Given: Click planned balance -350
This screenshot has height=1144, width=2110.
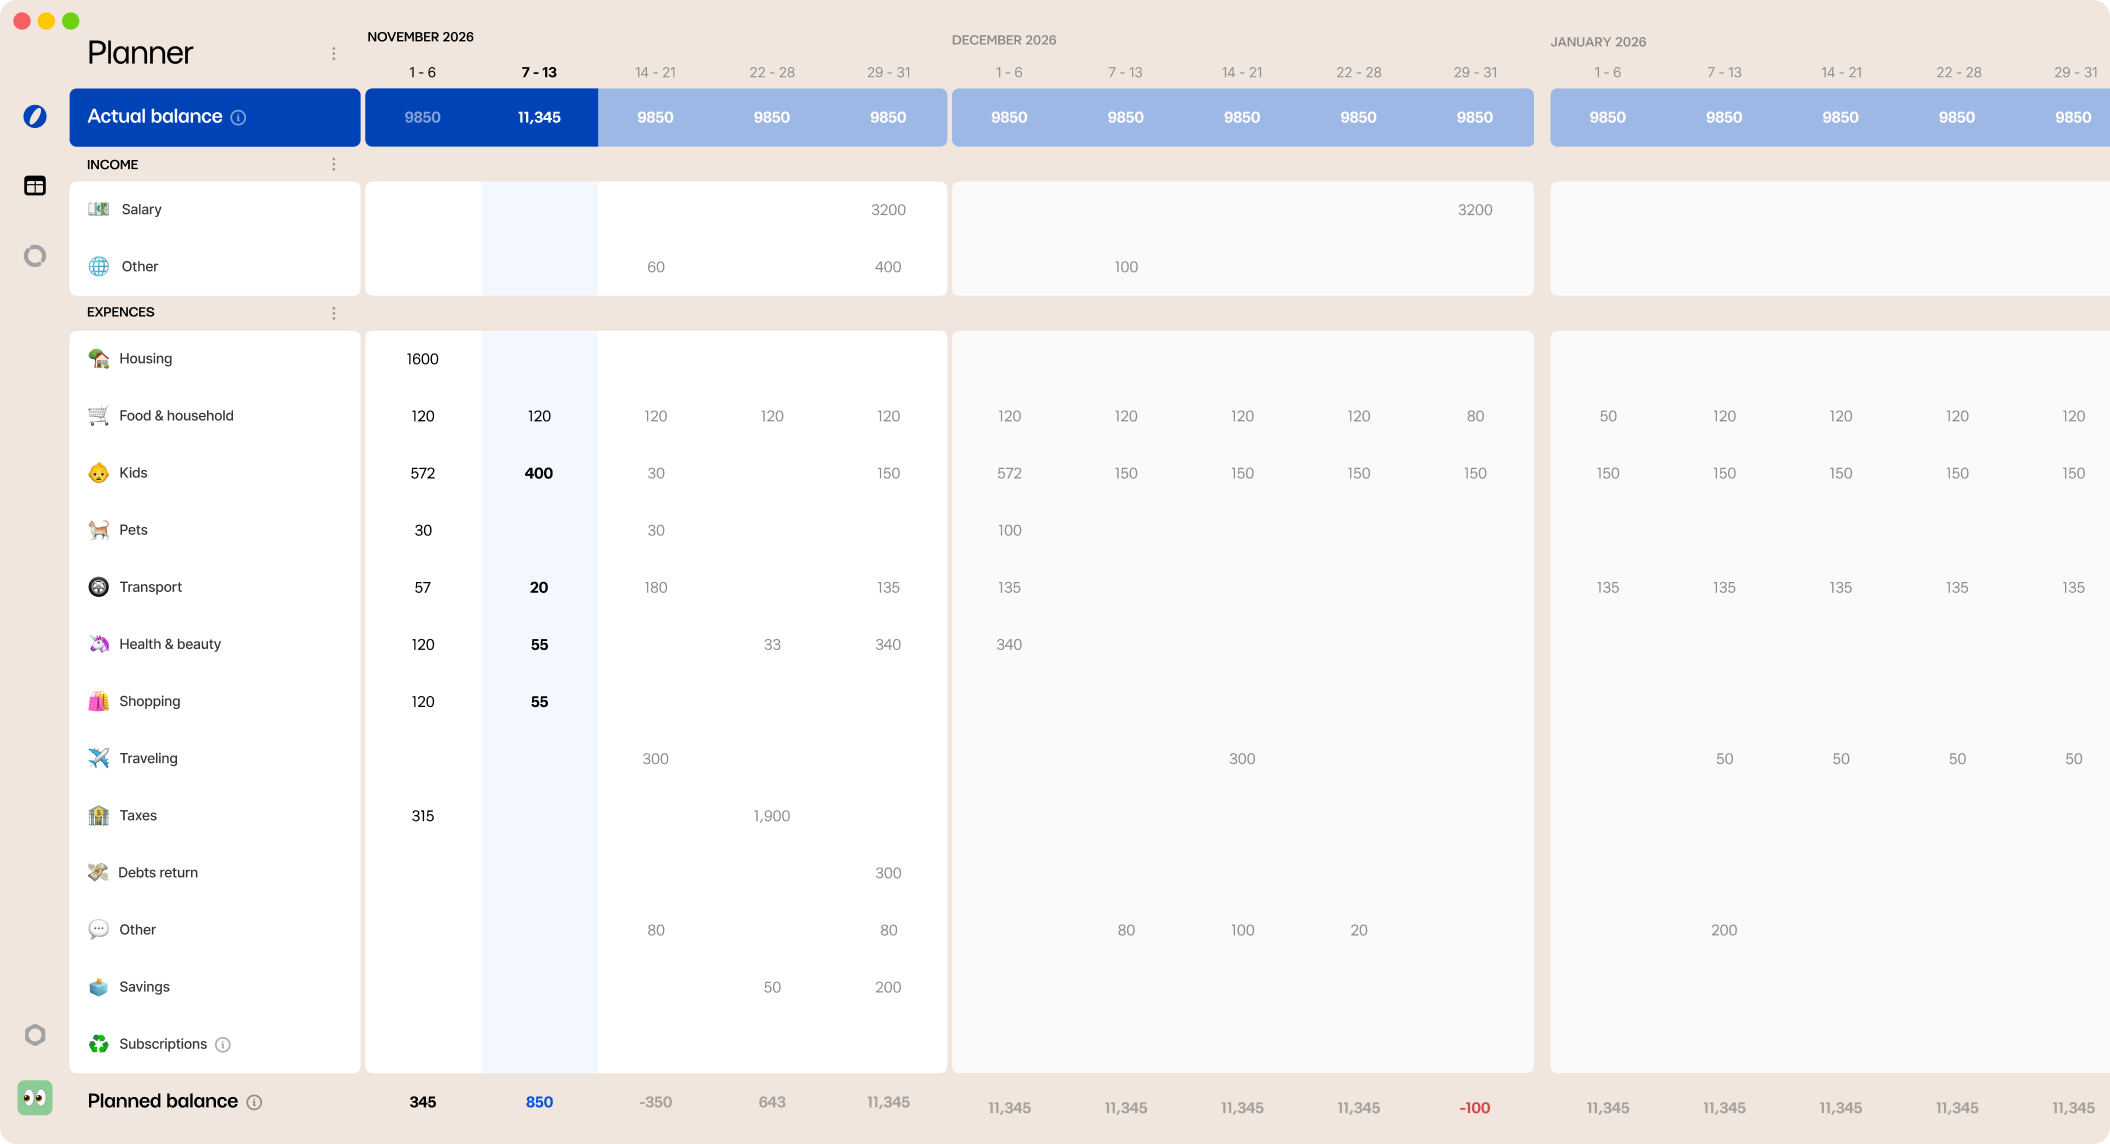Looking at the screenshot, I should pyautogui.click(x=655, y=1102).
